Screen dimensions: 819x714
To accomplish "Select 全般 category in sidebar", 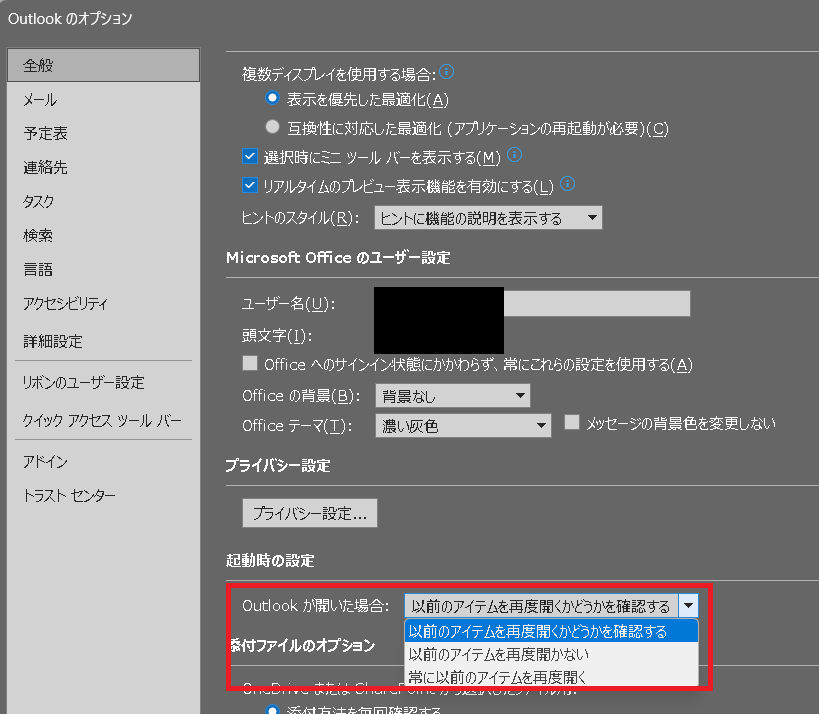I will (103, 65).
